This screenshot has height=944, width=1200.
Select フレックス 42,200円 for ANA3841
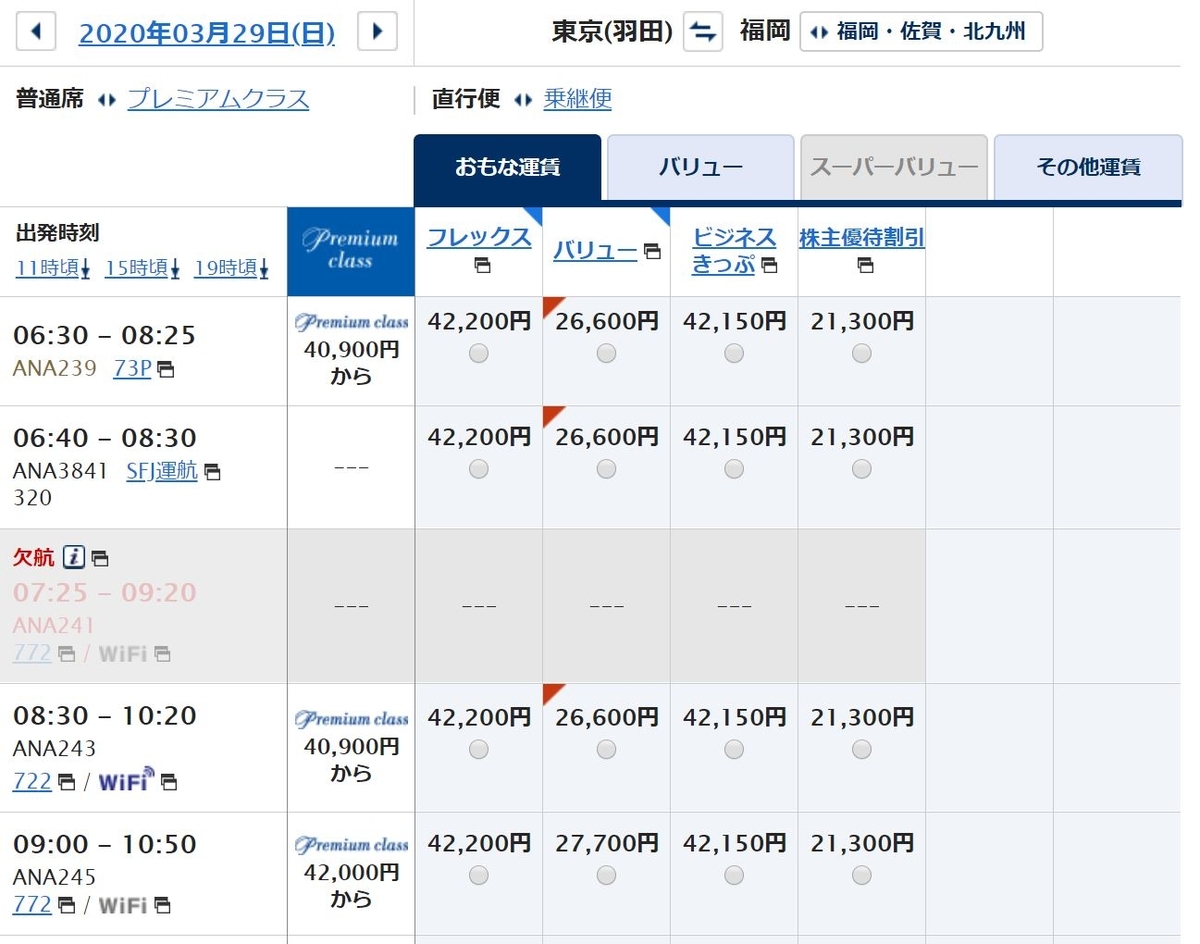[479, 469]
